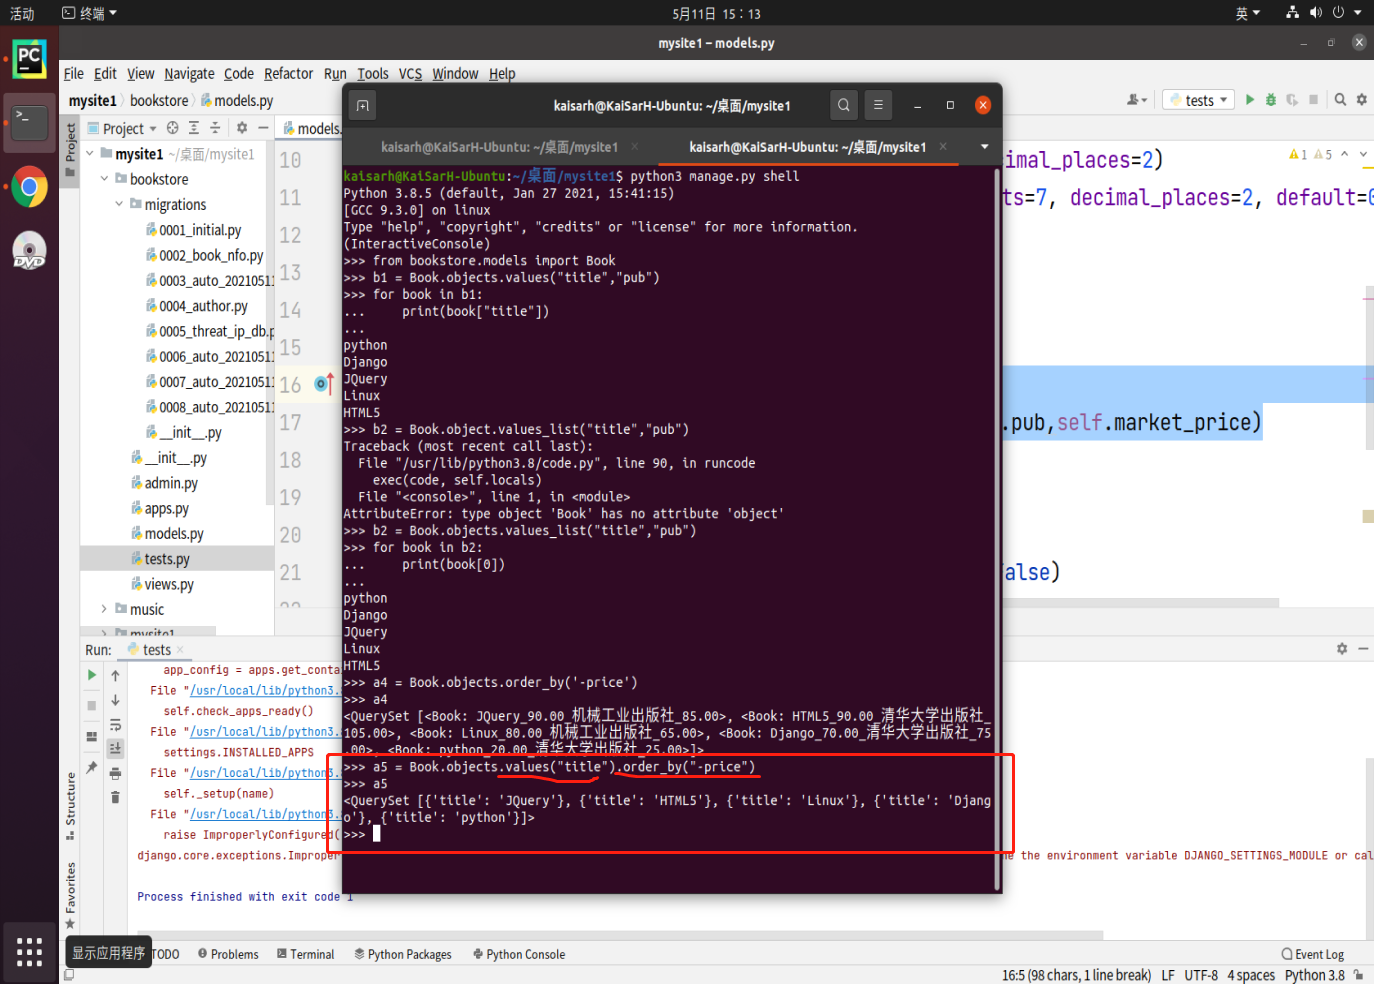Open the input method 英 menu
Image resolution: width=1374 pixels, height=984 pixels.
1247,13
